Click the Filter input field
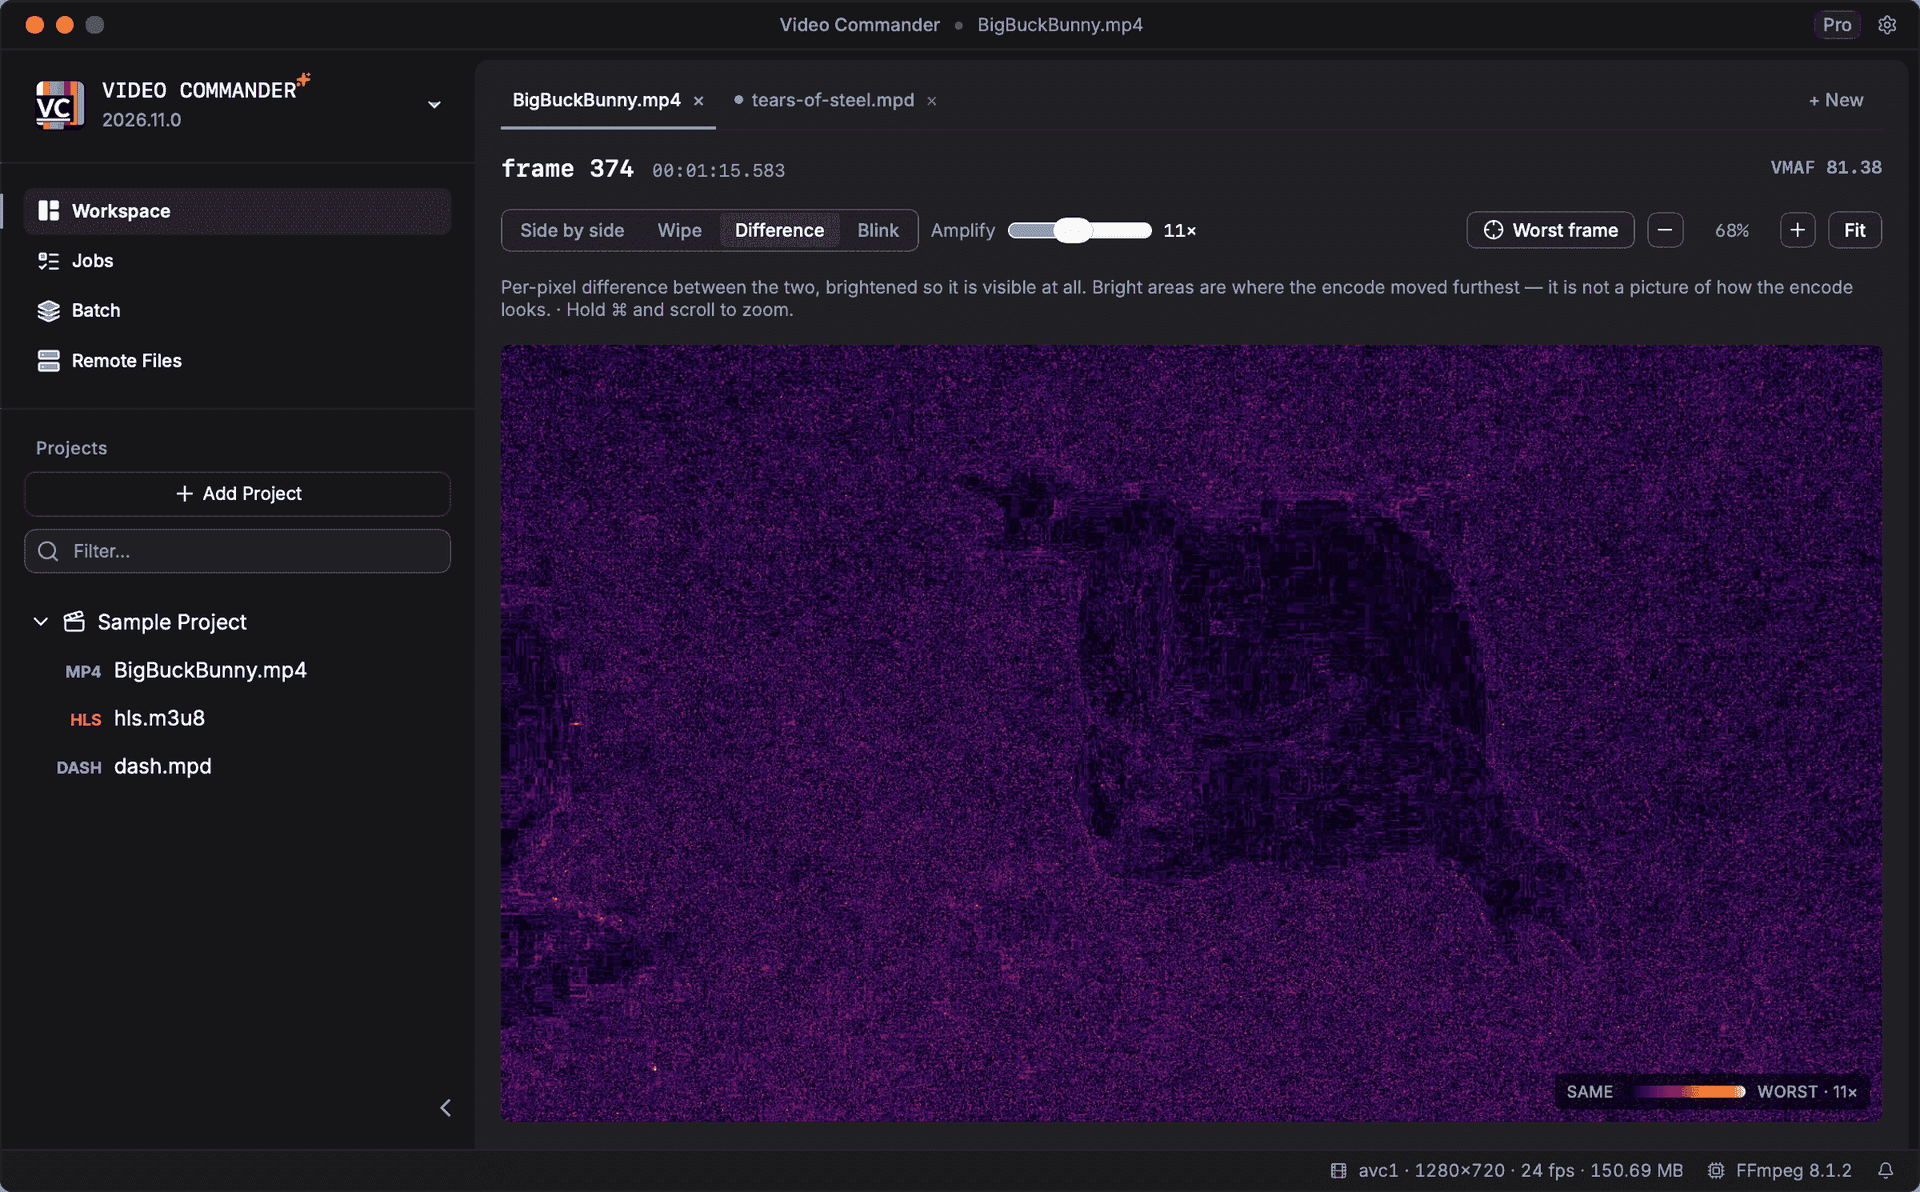 coord(237,551)
